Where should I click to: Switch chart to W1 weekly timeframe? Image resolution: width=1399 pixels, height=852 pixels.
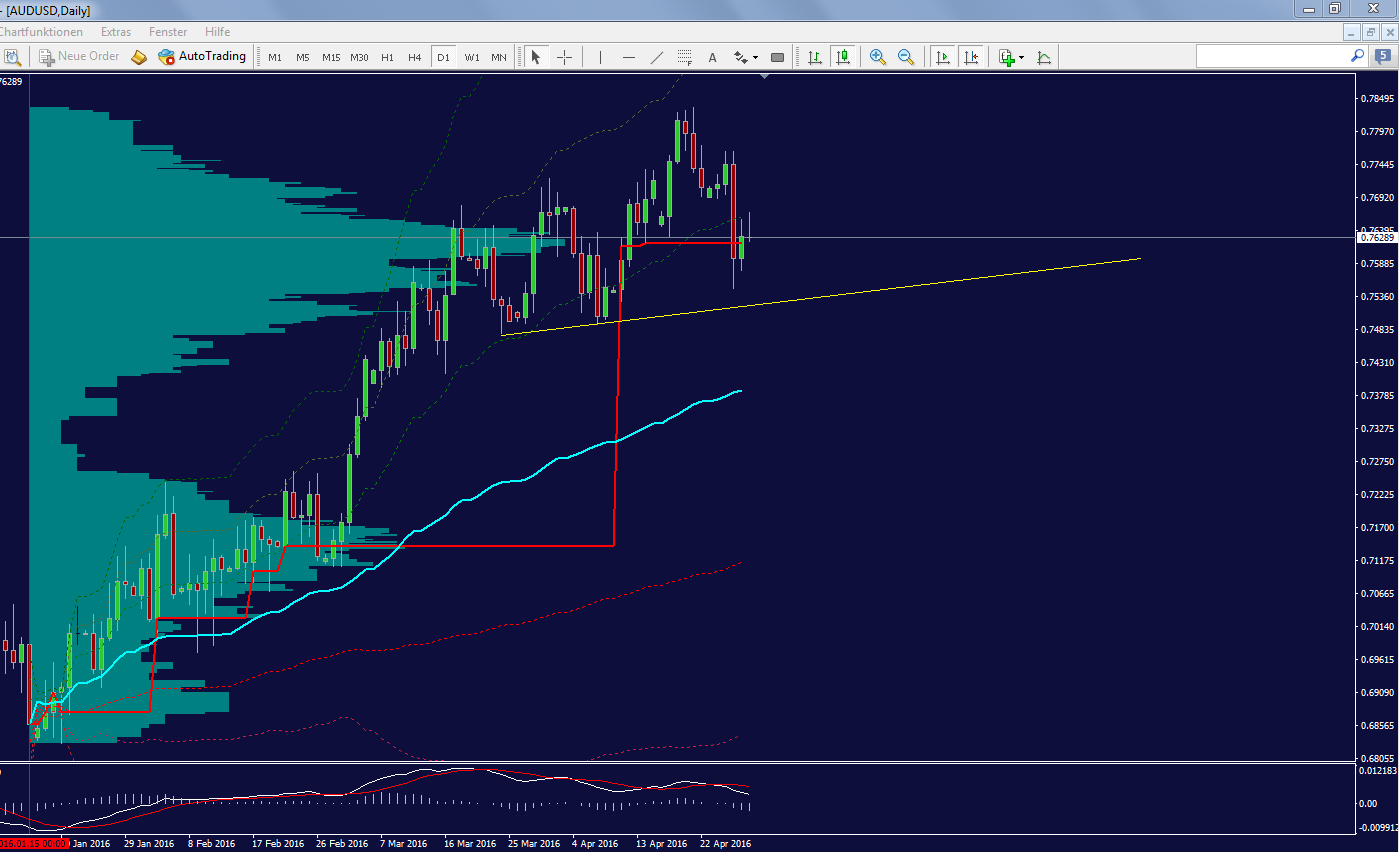coord(472,58)
